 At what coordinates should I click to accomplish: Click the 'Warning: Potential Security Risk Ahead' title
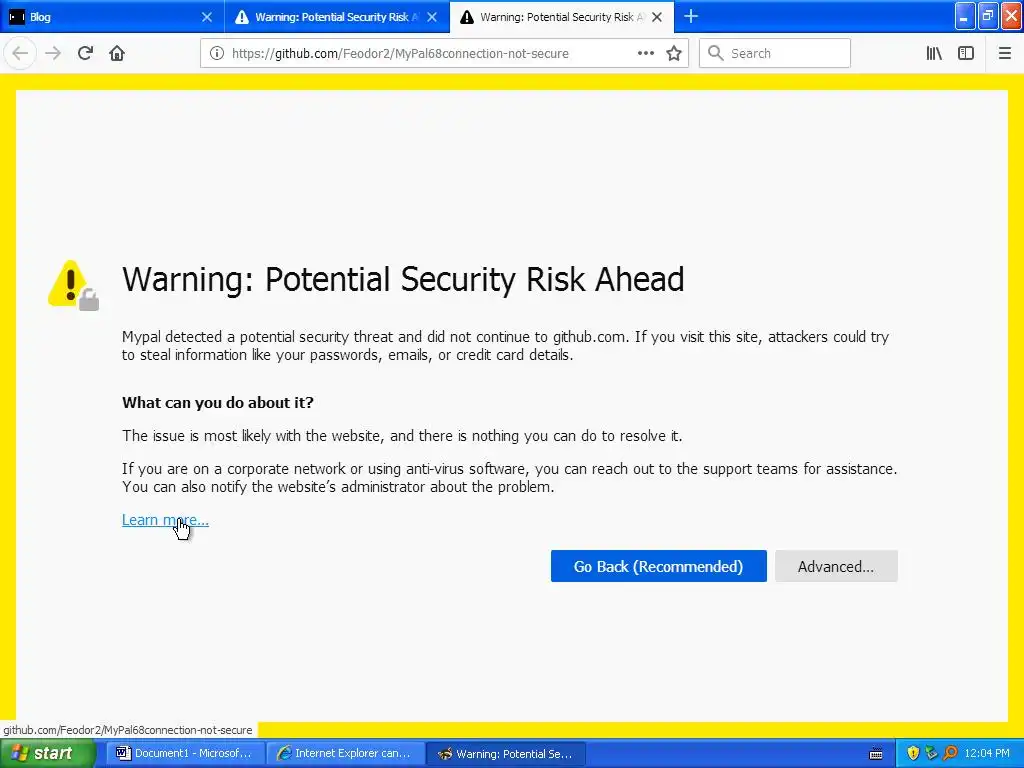[403, 280]
